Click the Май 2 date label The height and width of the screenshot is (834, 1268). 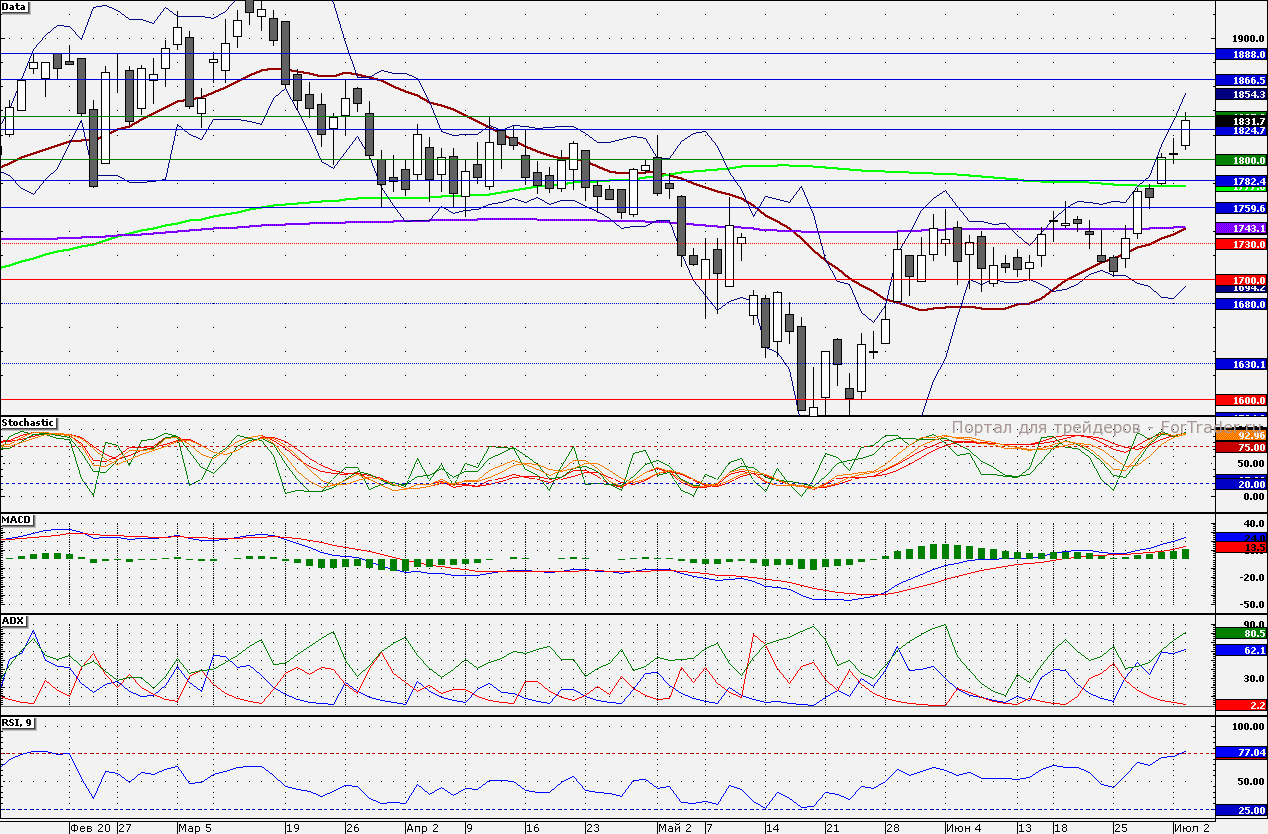click(675, 828)
